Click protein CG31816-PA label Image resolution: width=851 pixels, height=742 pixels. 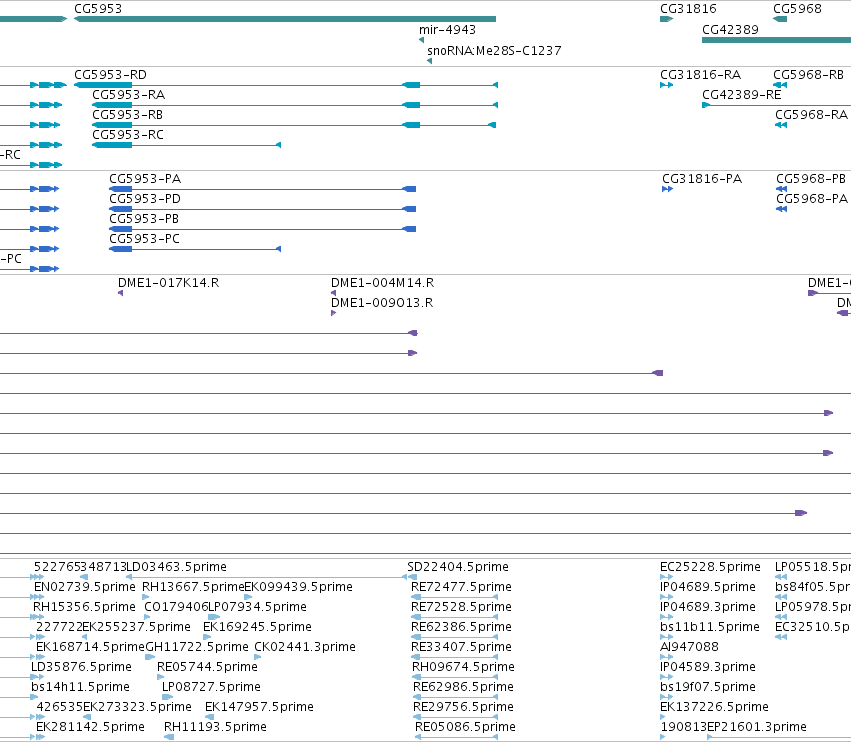(x=702, y=179)
